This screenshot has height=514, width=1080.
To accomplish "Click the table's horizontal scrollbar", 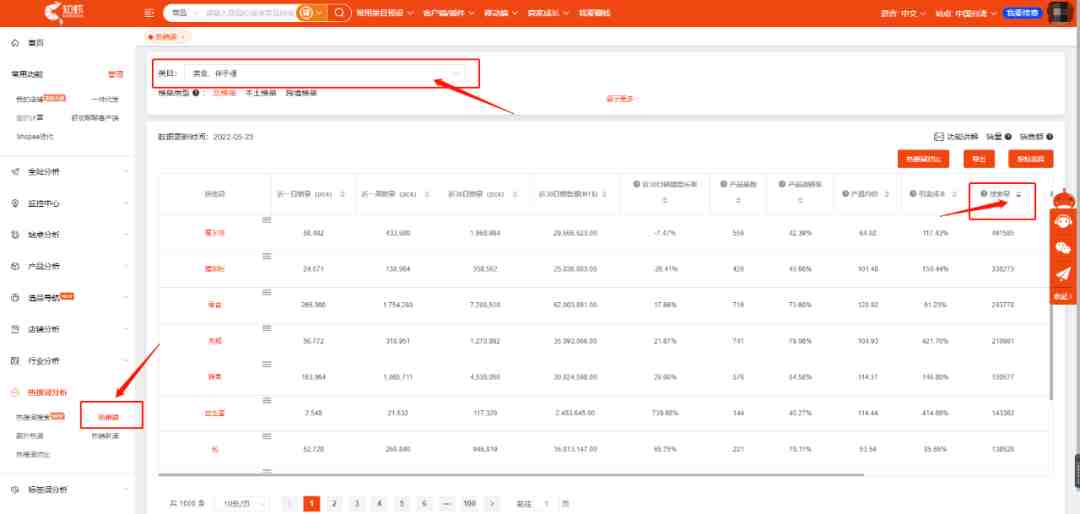I will pyautogui.click(x=510, y=475).
